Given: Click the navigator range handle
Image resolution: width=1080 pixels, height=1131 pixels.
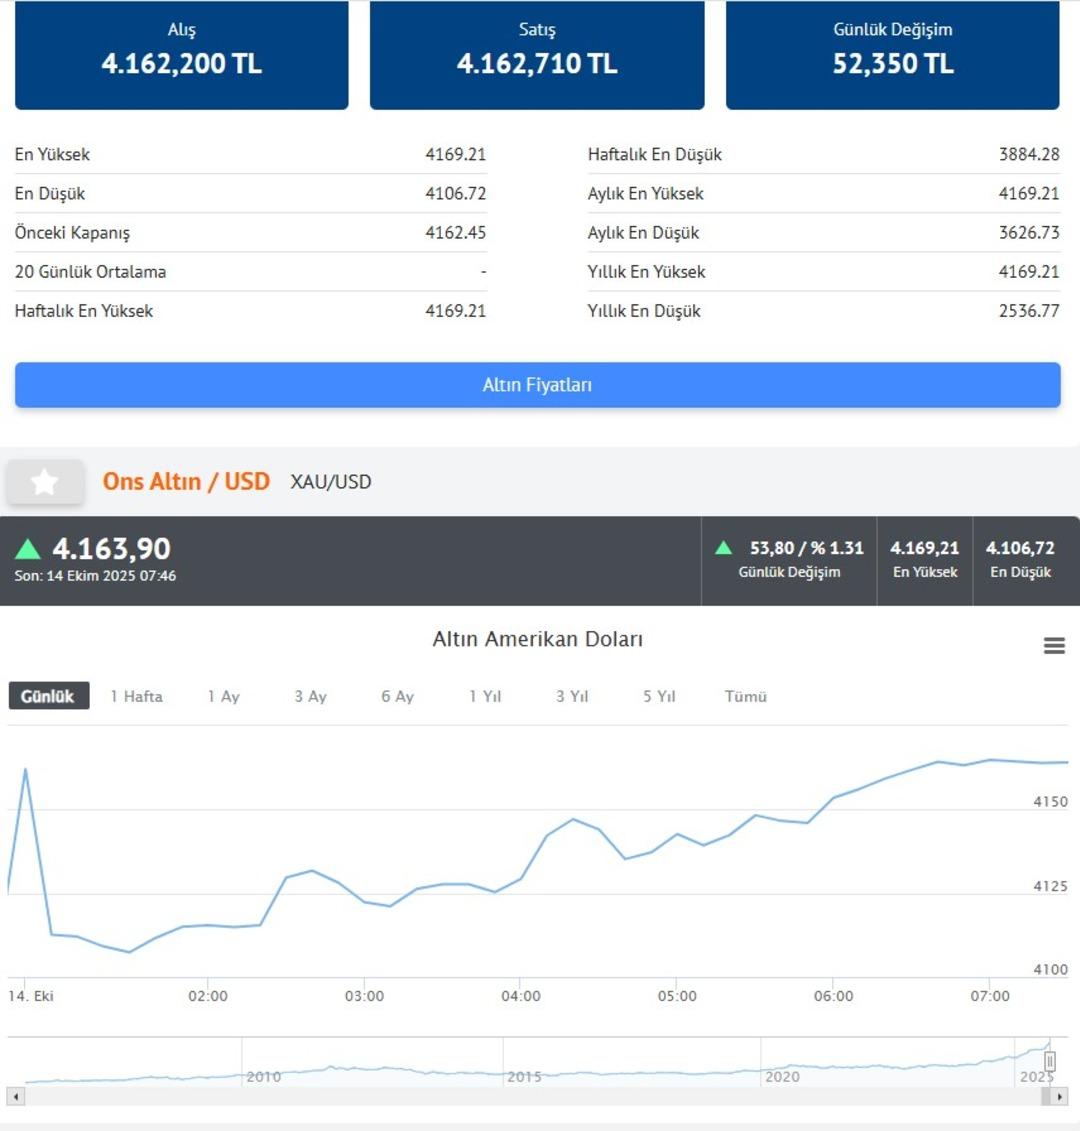Looking at the screenshot, I should point(1049,1061).
